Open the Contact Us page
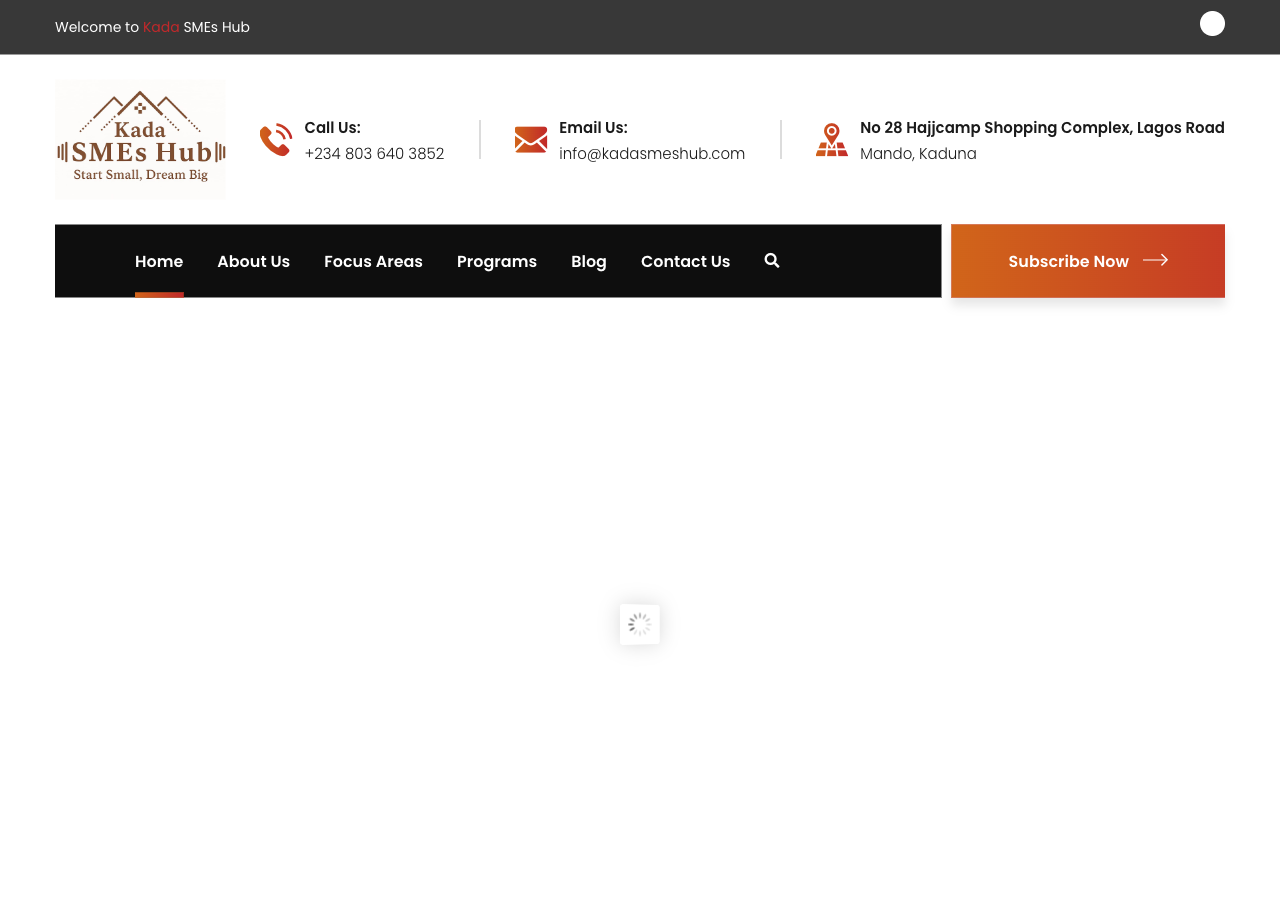This screenshot has width=1280, height=900. point(686,261)
